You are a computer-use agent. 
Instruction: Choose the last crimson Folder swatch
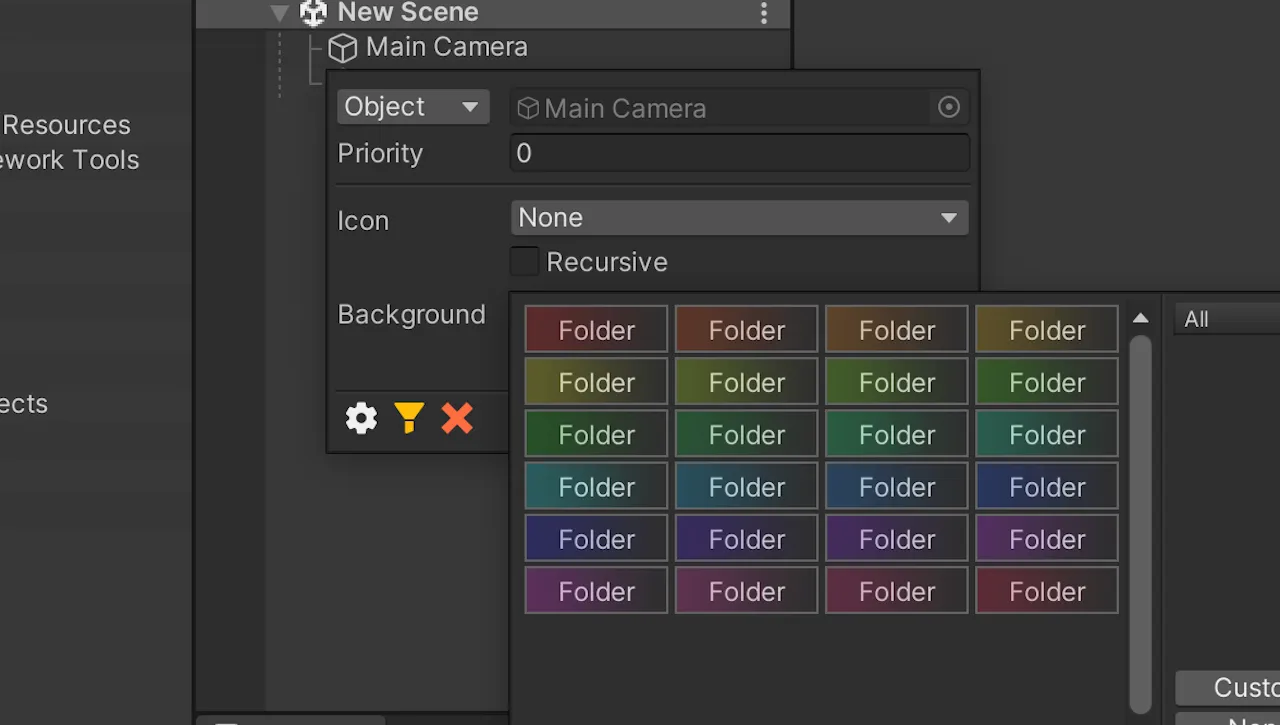tap(1046, 591)
